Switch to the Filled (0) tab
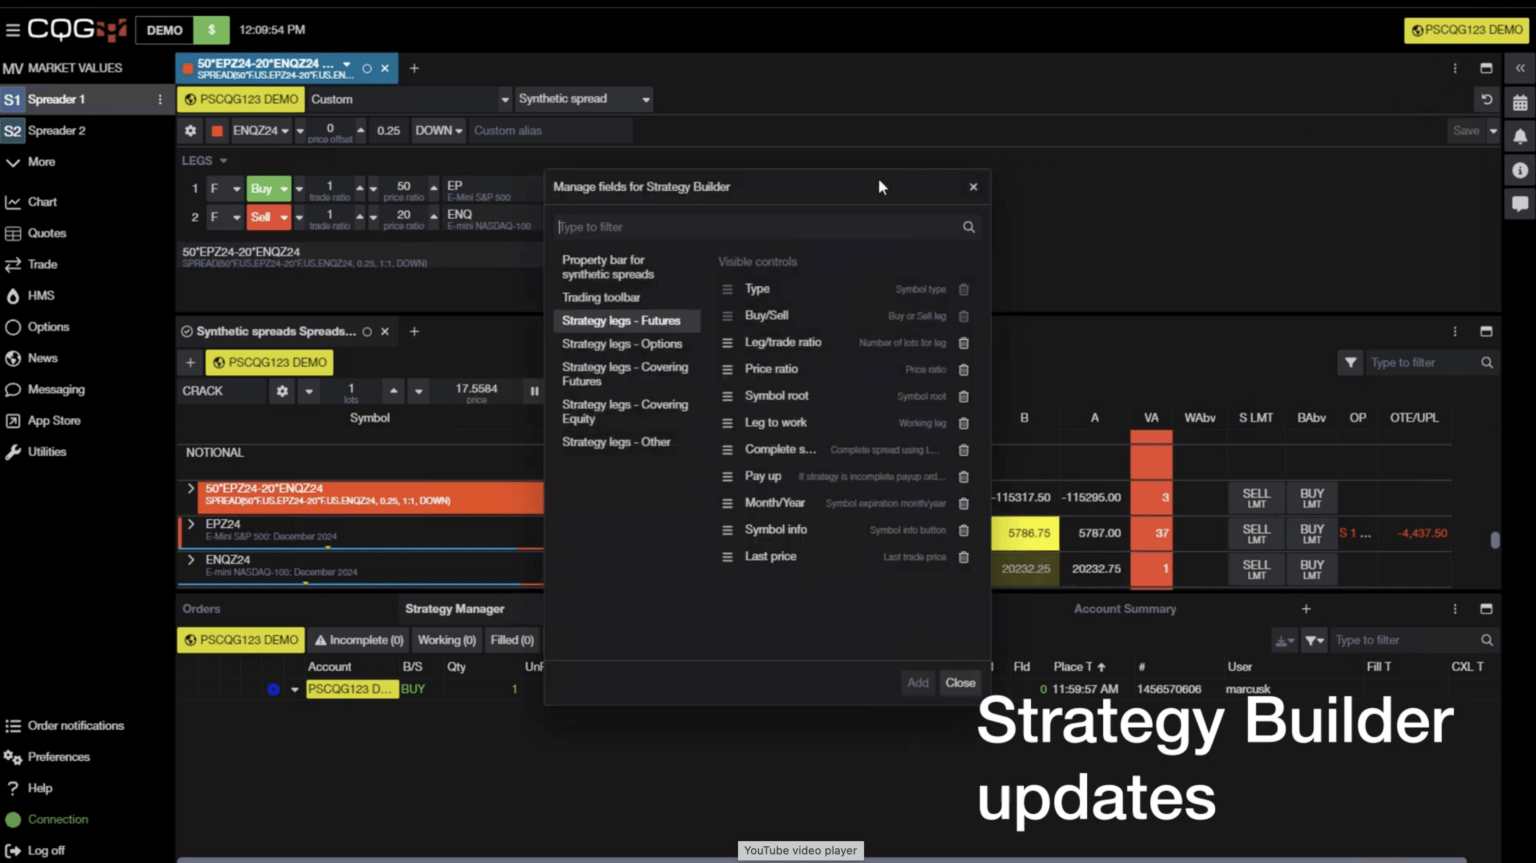This screenshot has height=863, width=1536. [x=512, y=639]
